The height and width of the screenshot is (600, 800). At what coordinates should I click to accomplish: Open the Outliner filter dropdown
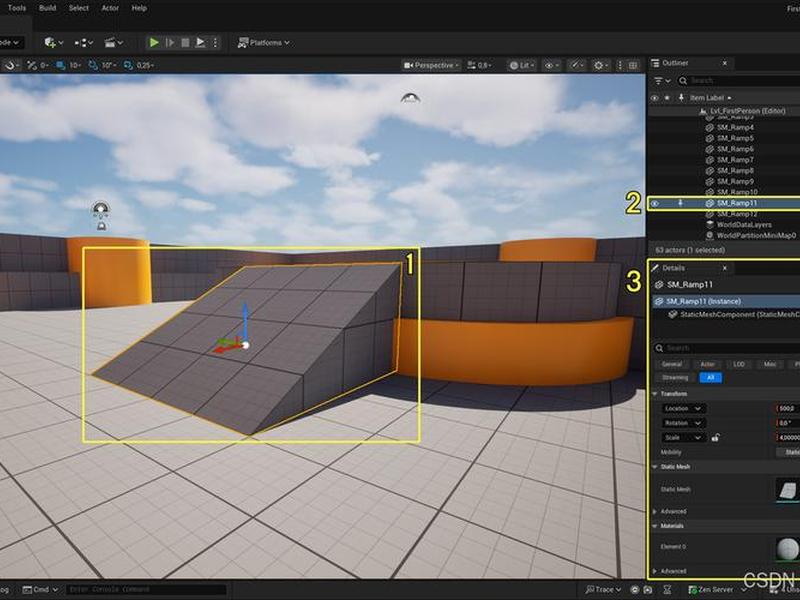(662, 81)
